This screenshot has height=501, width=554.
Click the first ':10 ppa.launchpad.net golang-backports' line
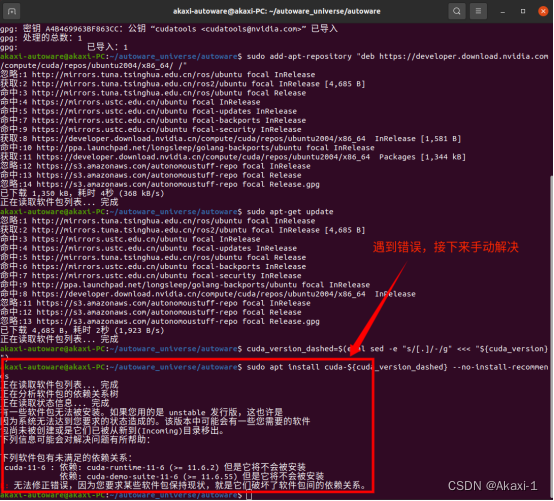point(187,148)
